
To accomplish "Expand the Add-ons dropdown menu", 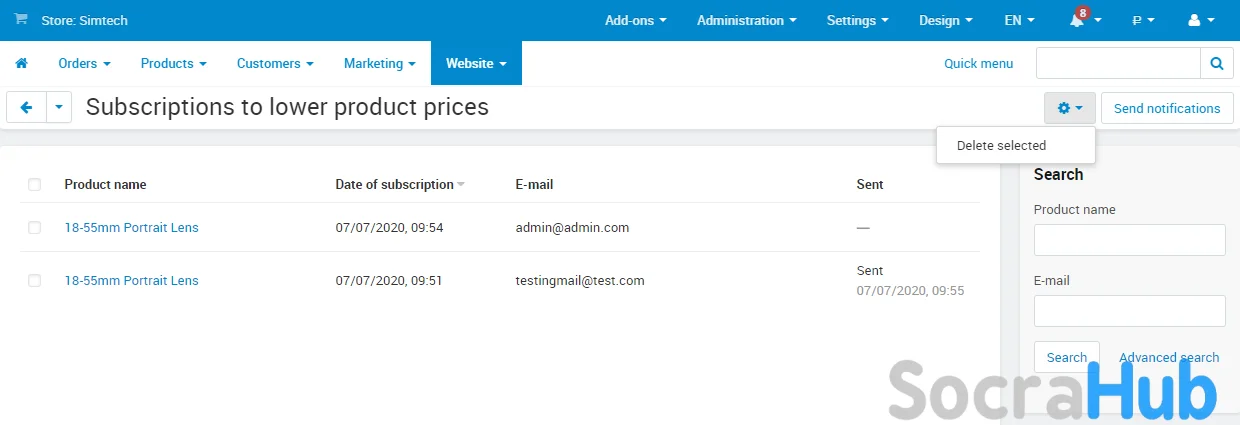I will point(635,20).
